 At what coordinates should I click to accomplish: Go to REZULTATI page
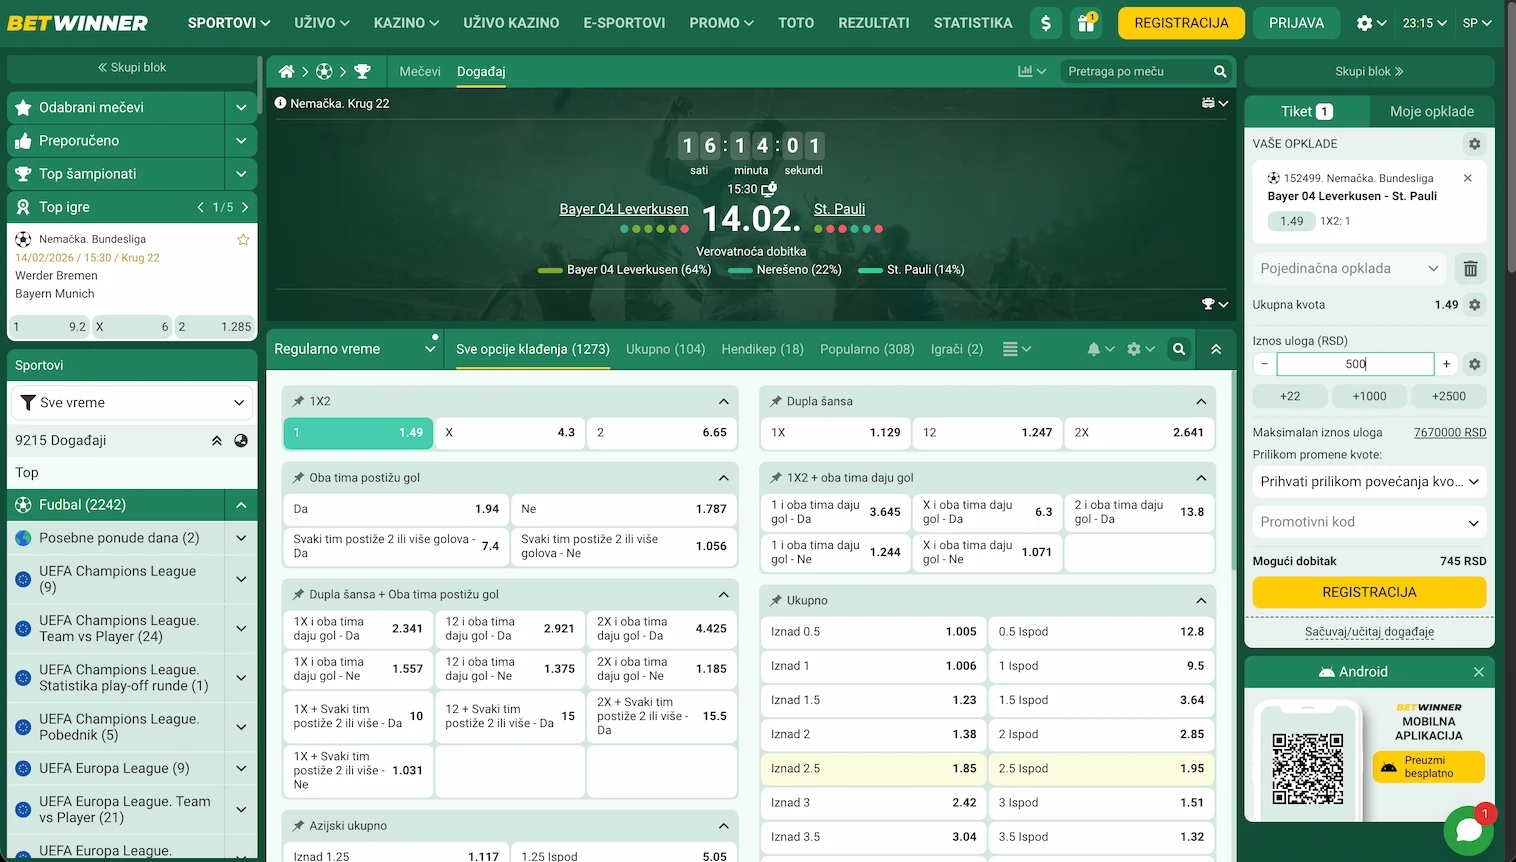(874, 23)
